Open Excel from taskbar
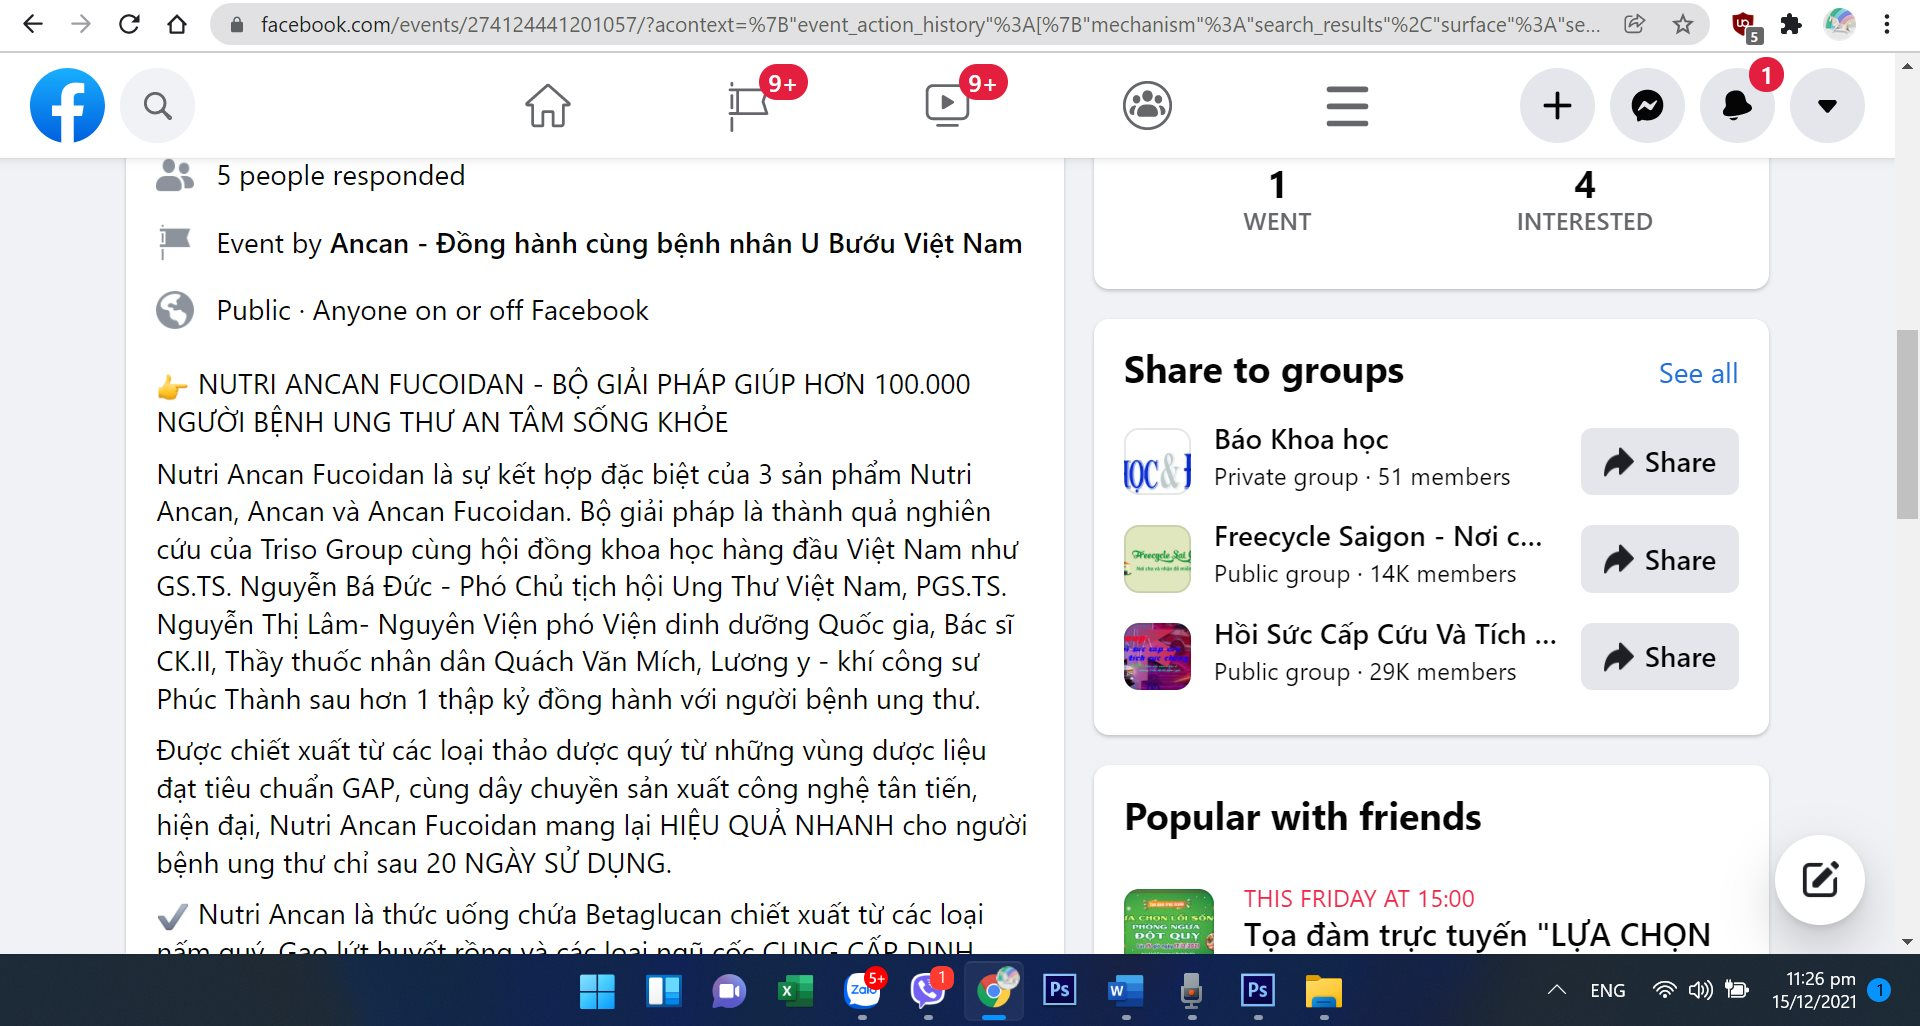 (x=795, y=991)
